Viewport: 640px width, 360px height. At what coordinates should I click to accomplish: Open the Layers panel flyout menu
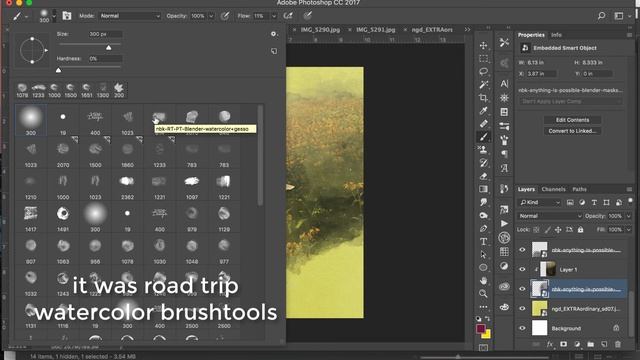coord(629,189)
